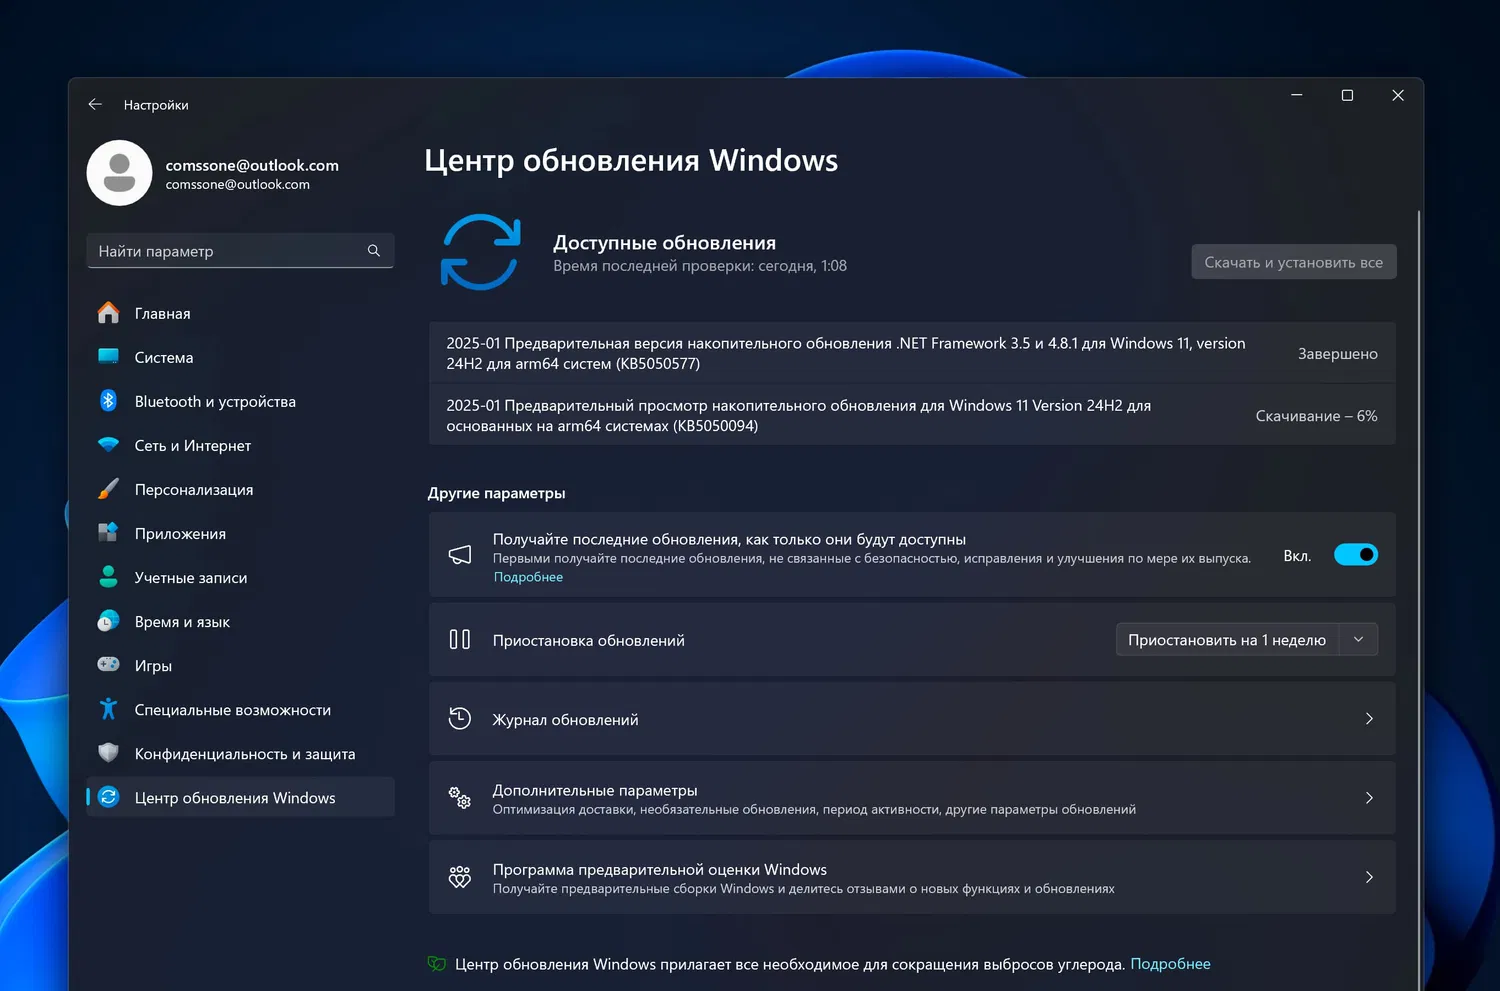Click the Центр обновления Windows sidebar sync icon

(108, 797)
